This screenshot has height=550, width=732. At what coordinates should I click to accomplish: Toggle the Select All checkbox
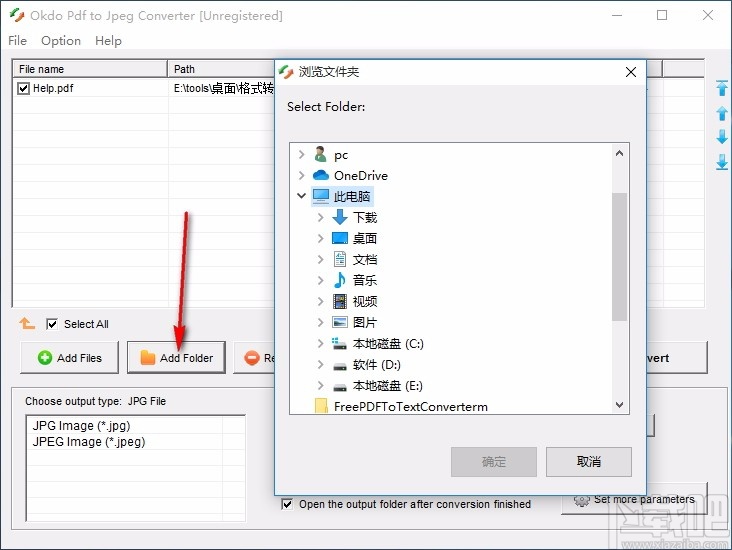[x=52, y=324]
